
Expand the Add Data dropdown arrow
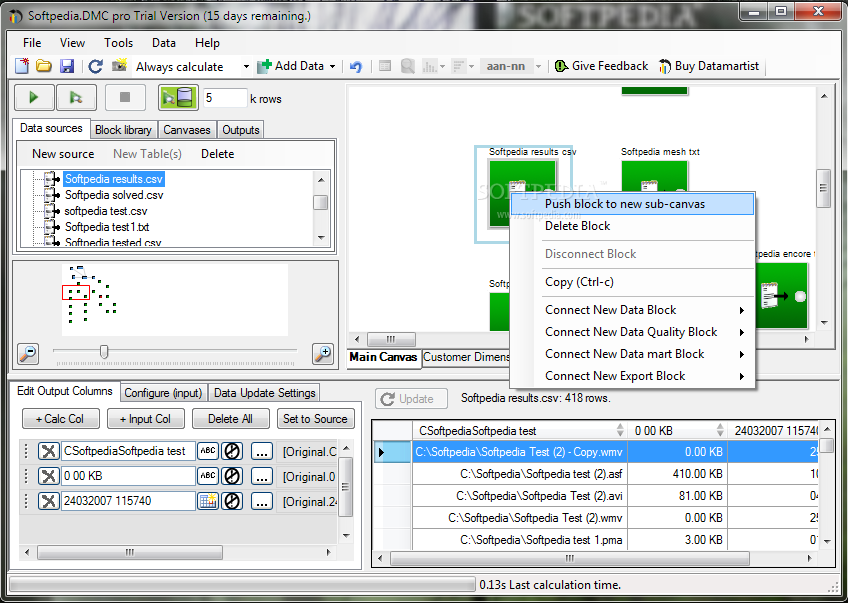pyautogui.click(x=332, y=67)
